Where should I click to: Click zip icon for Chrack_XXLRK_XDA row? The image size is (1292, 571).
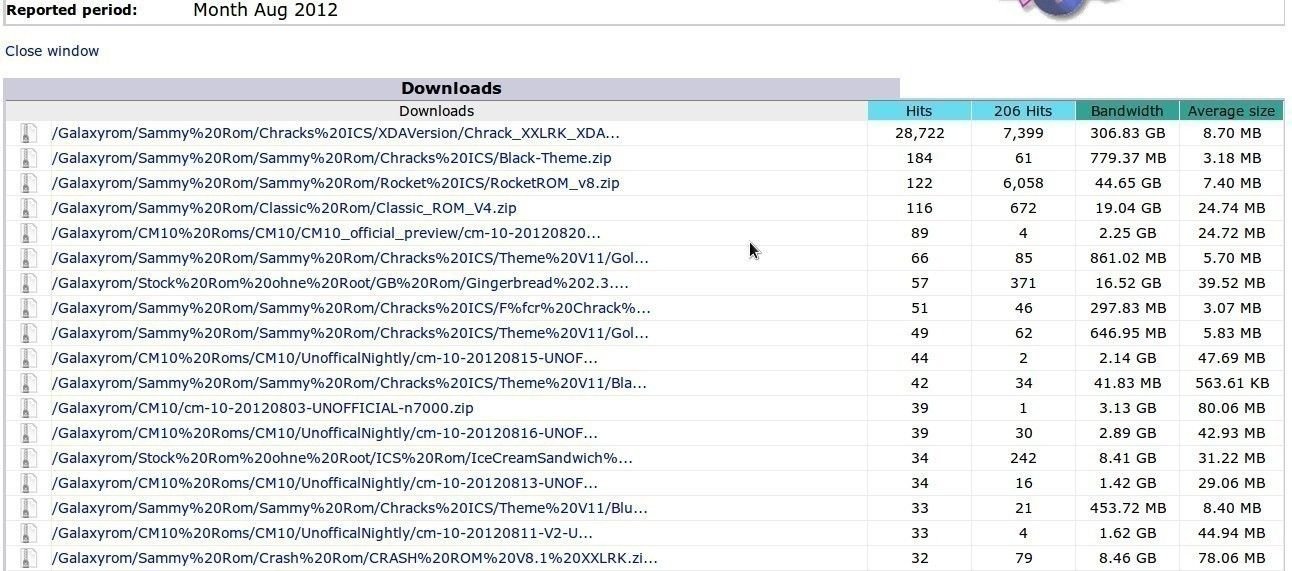coord(28,133)
